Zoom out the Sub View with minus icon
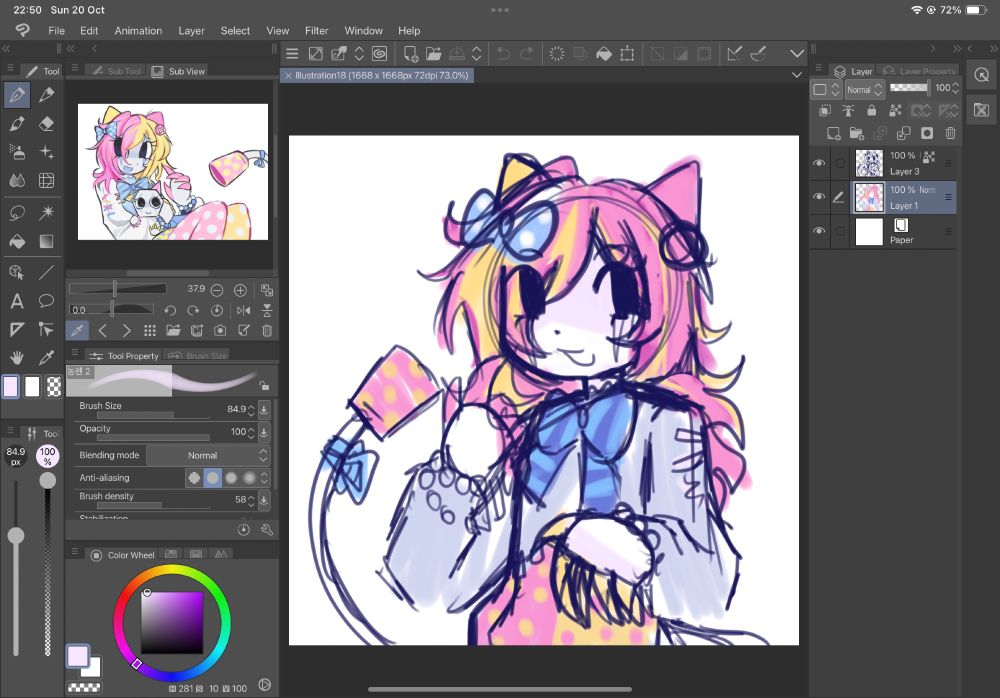 (217, 290)
